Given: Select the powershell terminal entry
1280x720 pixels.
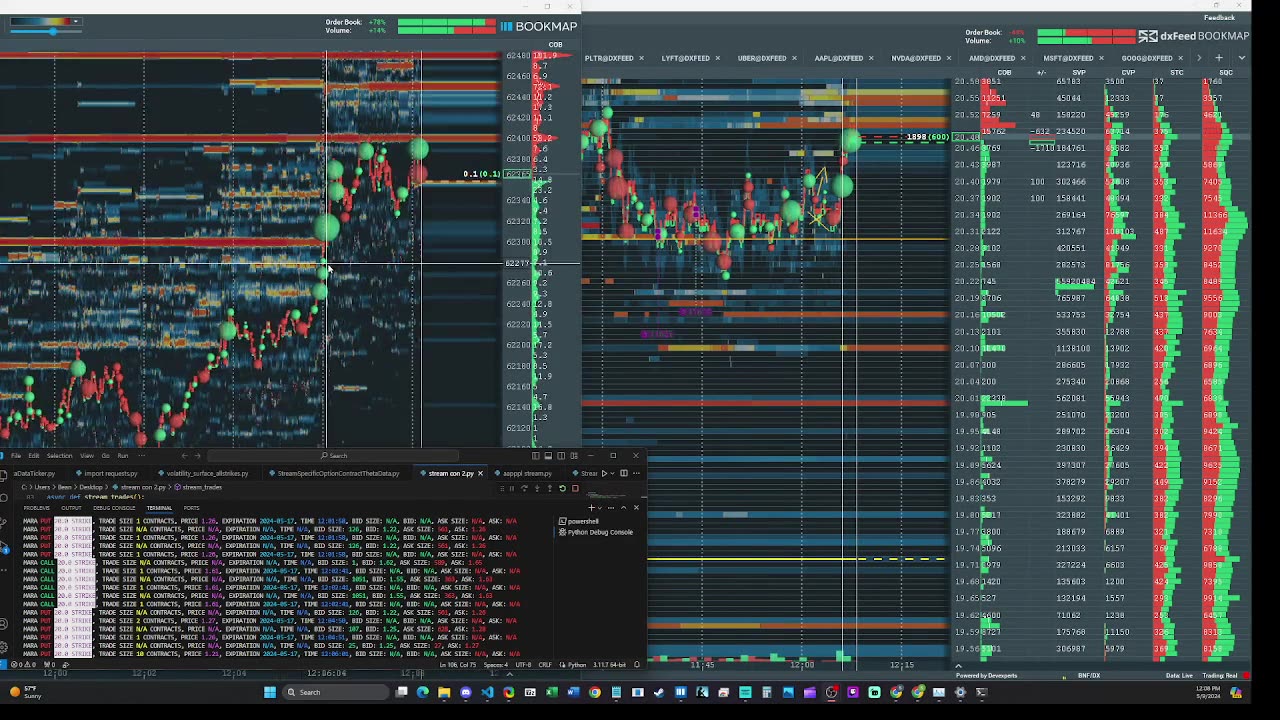Looking at the screenshot, I should click(x=578, y=521).
